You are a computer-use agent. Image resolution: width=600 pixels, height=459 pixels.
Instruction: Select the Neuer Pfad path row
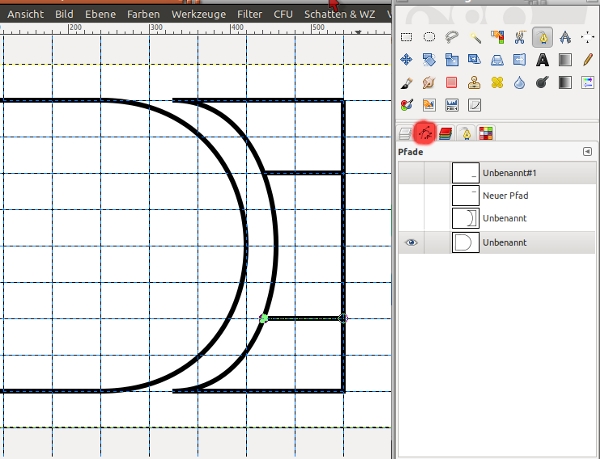coord(497,195)
